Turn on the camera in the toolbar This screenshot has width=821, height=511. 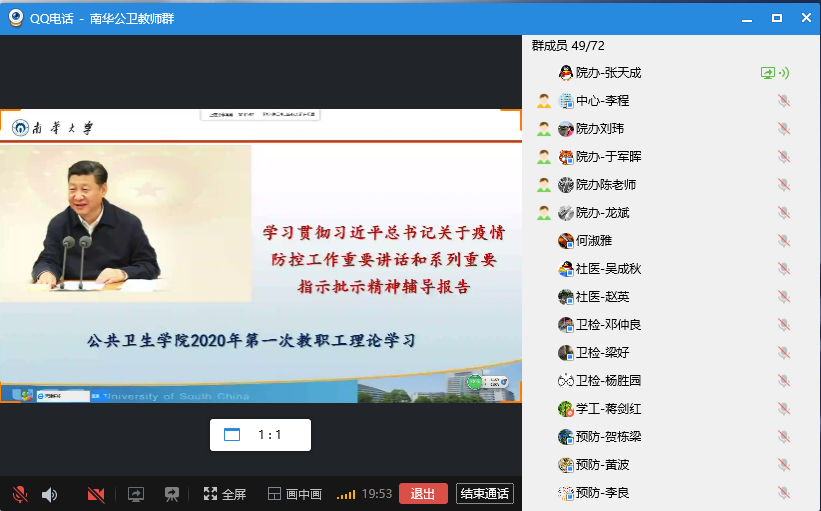96,494
